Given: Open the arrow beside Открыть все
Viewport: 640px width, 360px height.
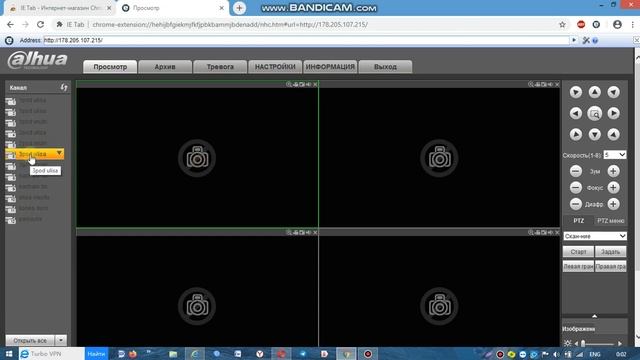Looking at the screenshot, I should tap(61, 340).
